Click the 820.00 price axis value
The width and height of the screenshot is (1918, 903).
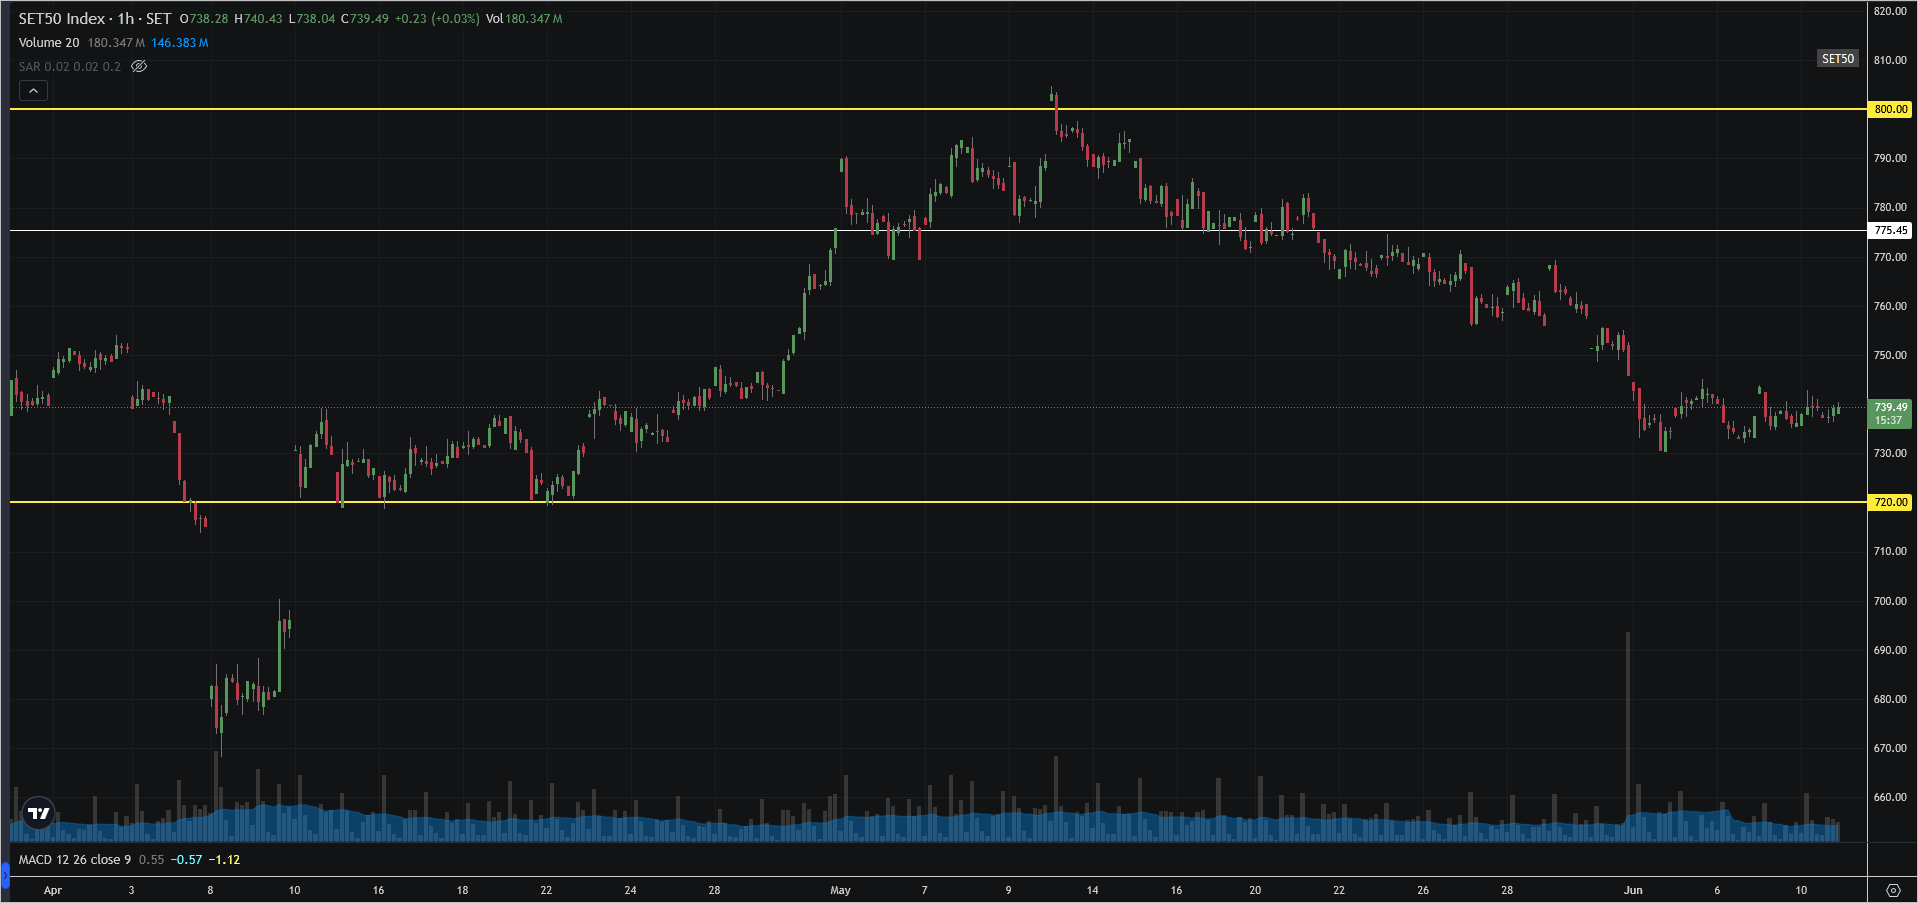1890,11
